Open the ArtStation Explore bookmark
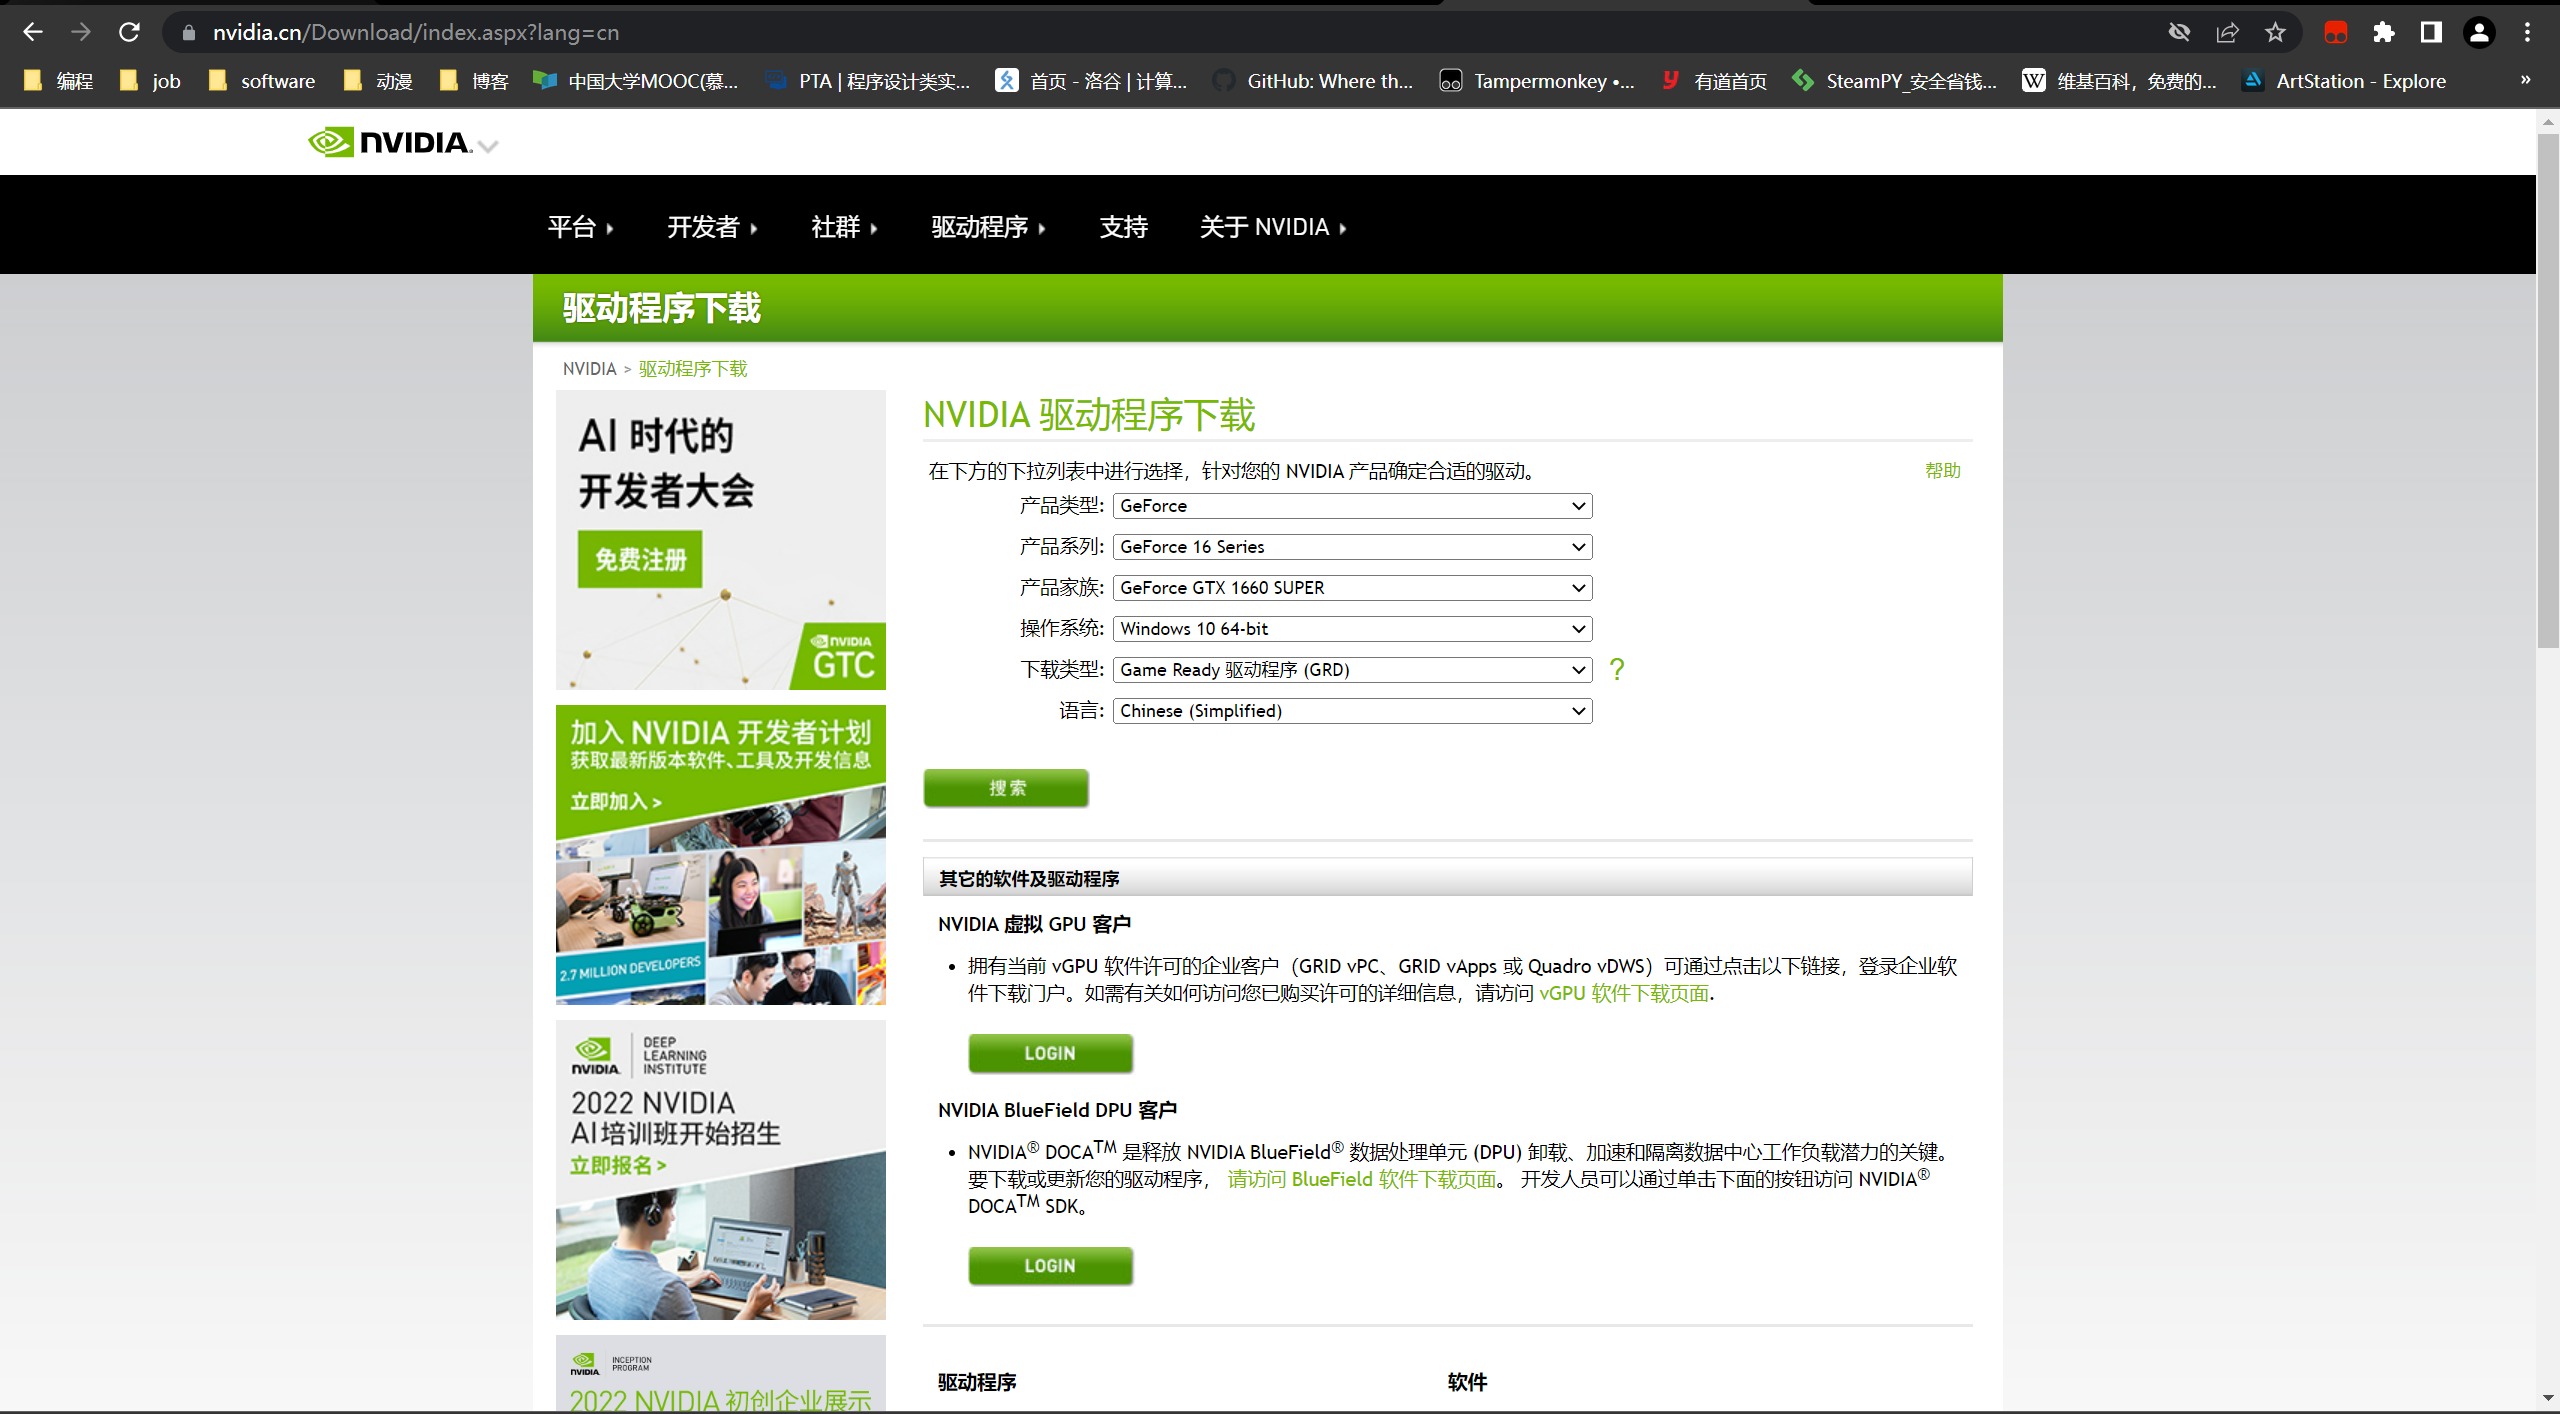The image size is (2560, 1414). (2344, 80)
